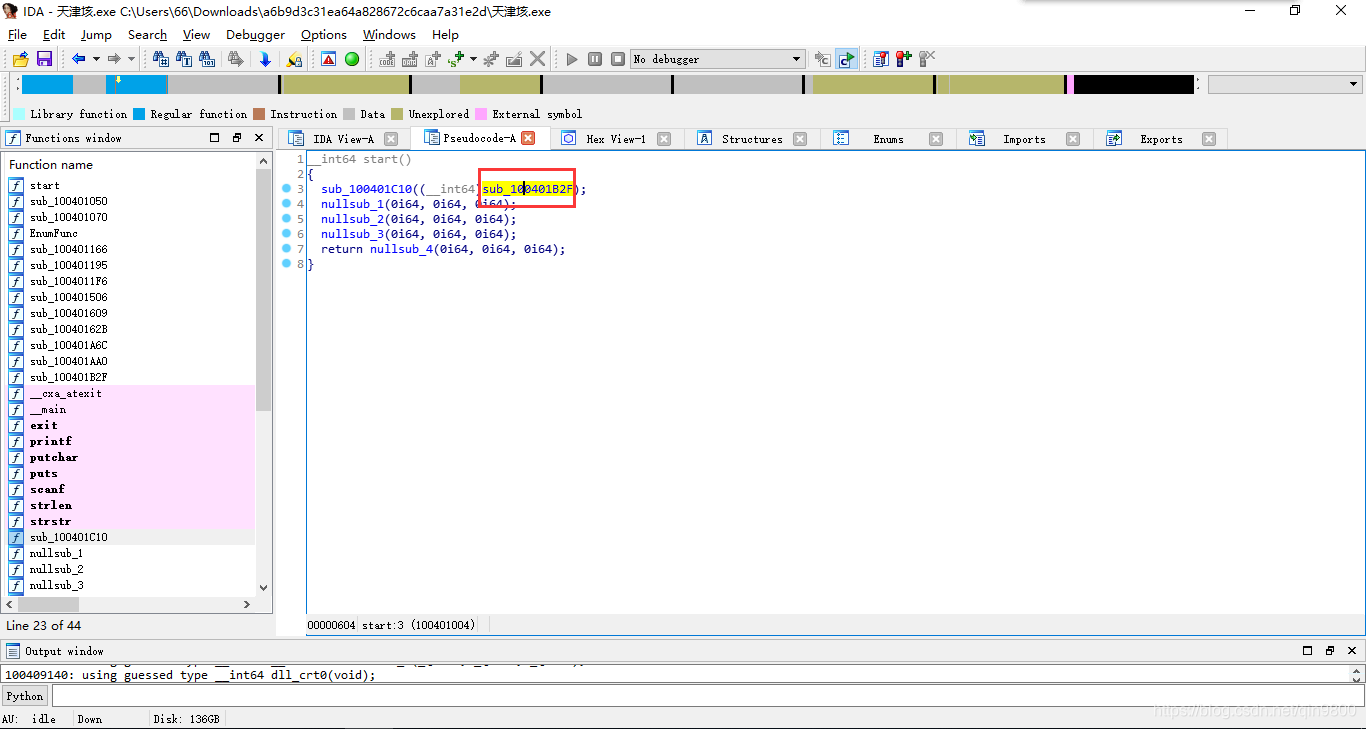Pause the process with the pause button
The image size is (1366, 729).
(x=595, y=59)
